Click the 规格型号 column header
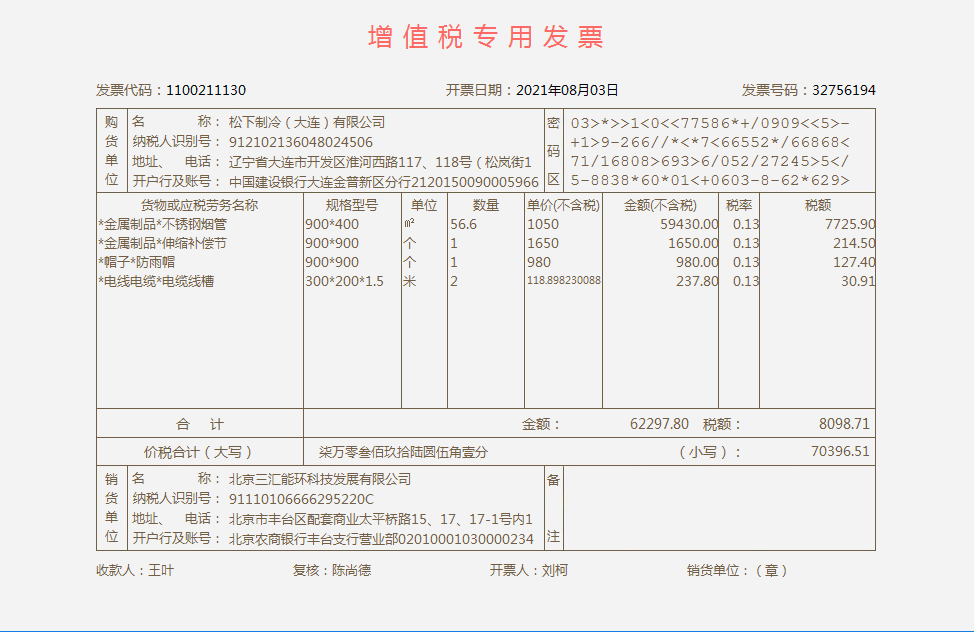 pyautogui.click(x=352, y=205)
